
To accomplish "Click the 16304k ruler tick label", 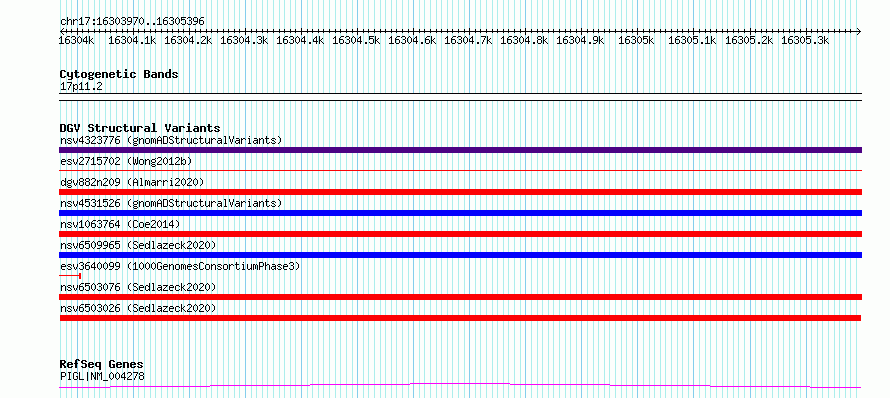I will click(77, 40).
